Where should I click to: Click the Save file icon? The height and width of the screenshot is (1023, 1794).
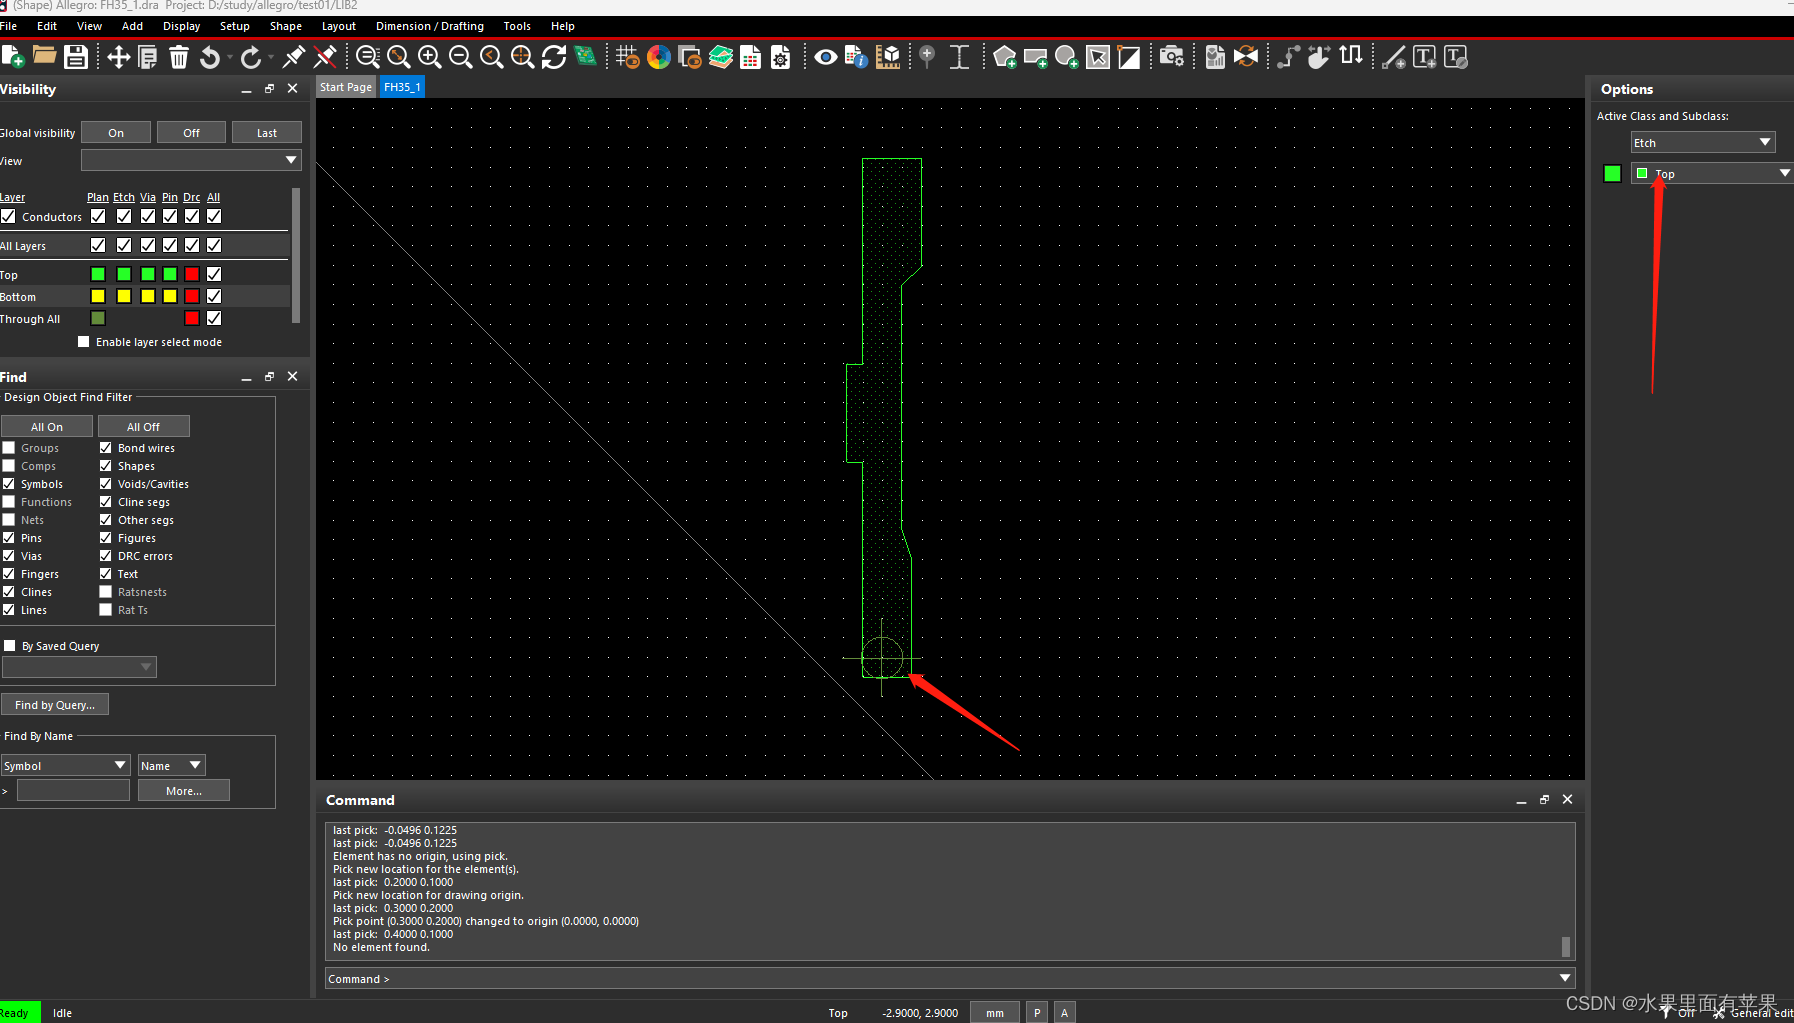click(76, 57)
